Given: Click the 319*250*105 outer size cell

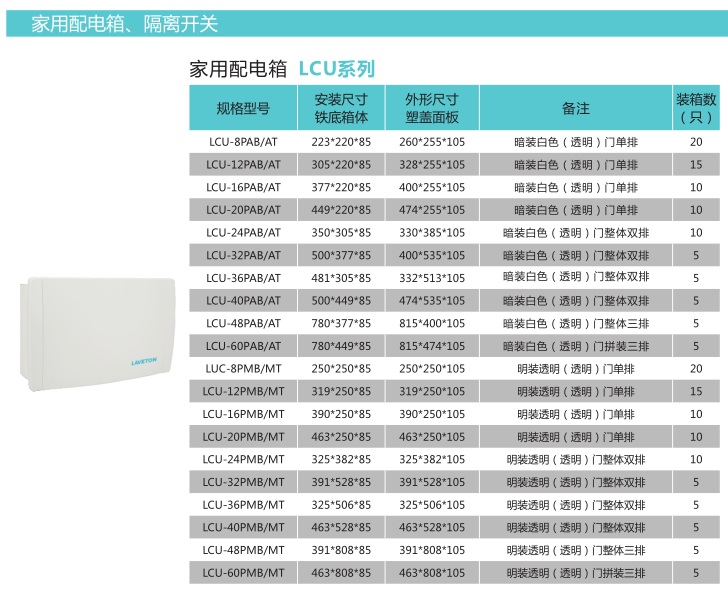Looking at the screenshot, I should (x=432, y=391).
